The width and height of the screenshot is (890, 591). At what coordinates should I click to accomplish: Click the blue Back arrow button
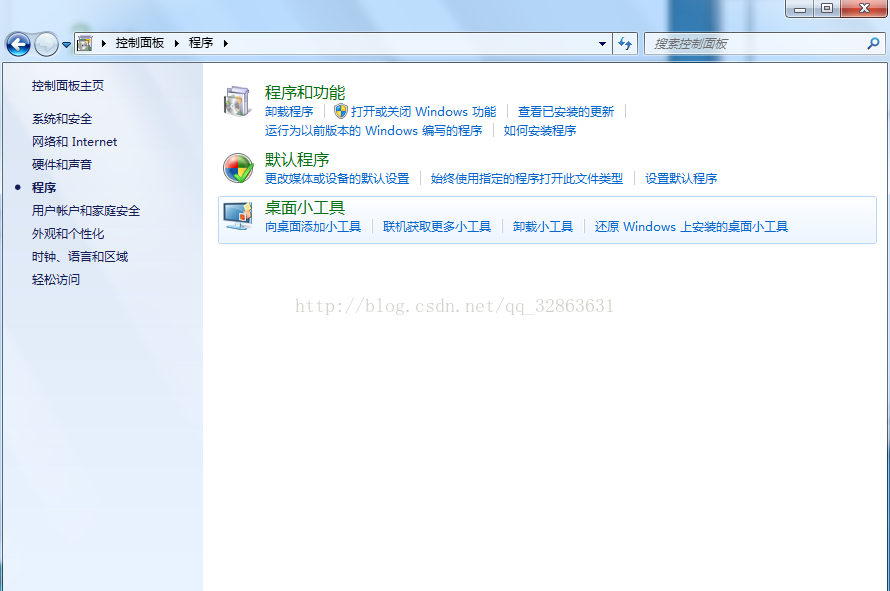click(x=18, y=44)
